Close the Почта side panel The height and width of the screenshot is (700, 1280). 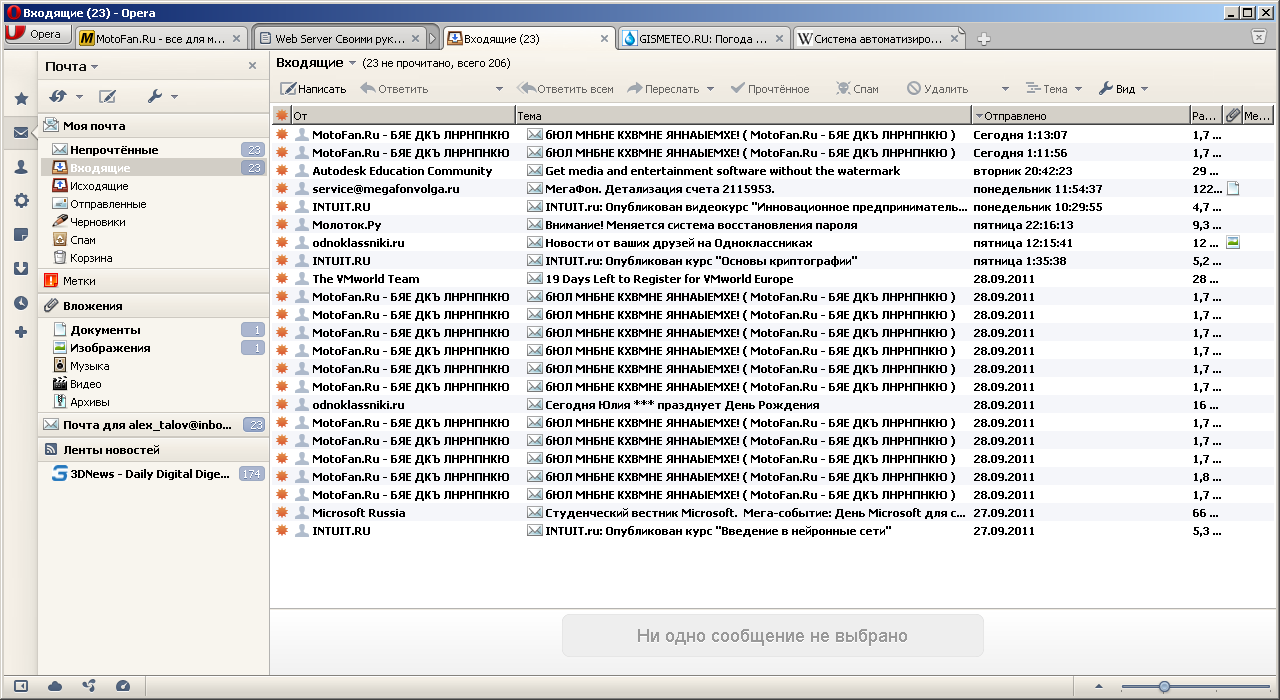[252, 66]
